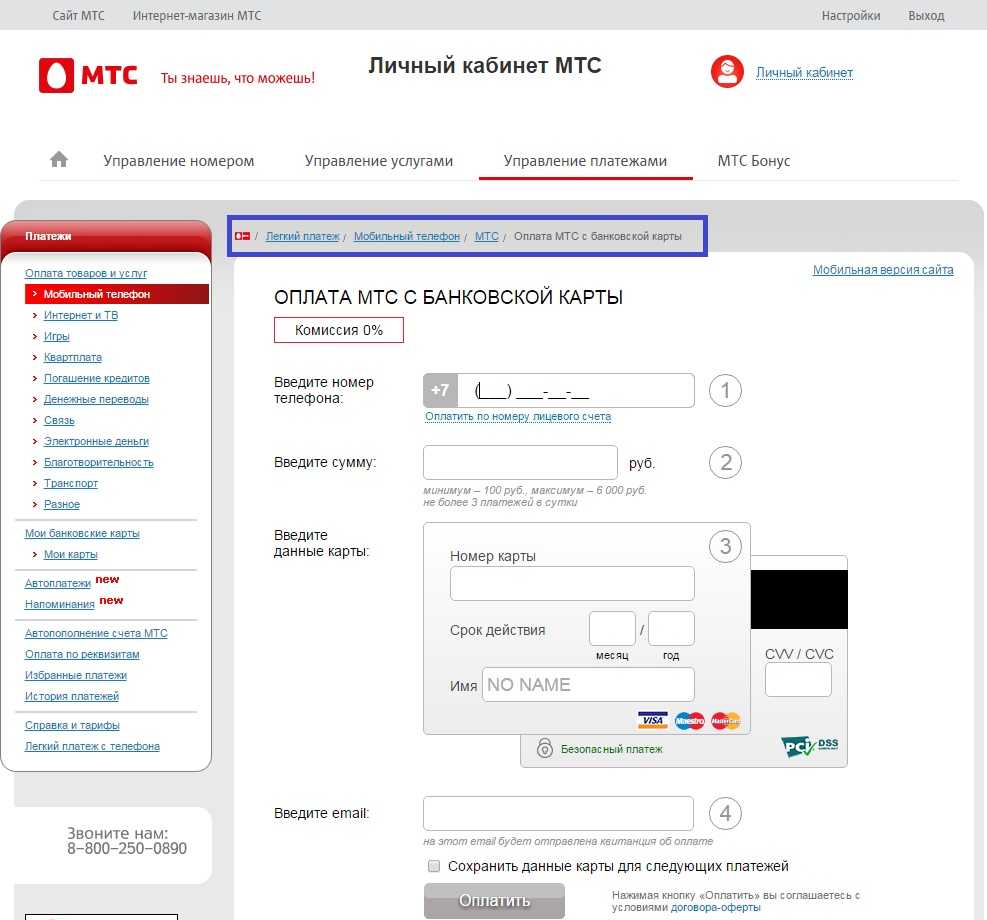Open Автопополнение счета МТС link
Image resolution: width=987 pixels, height=920 pixels.
(x=96, y=633)
